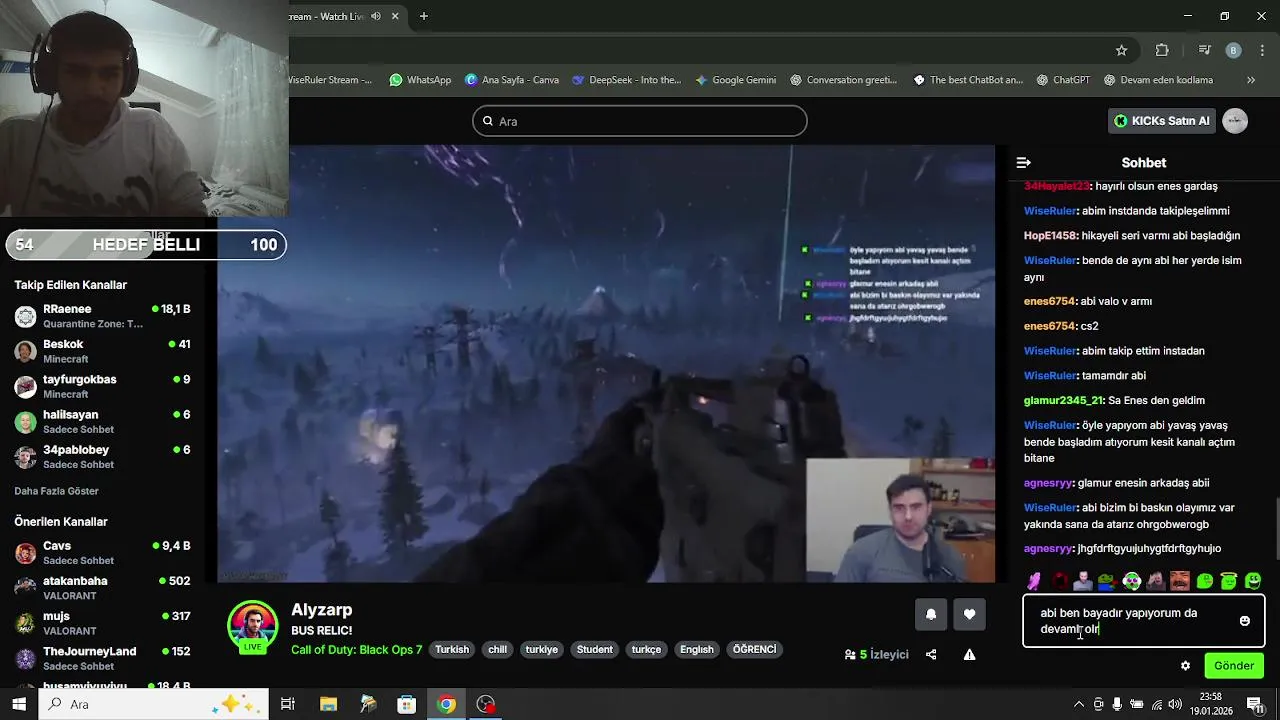Bookmark this page with star icon
The width and height of the screenshot is (1280, 720).
(x=1121, y=50)
